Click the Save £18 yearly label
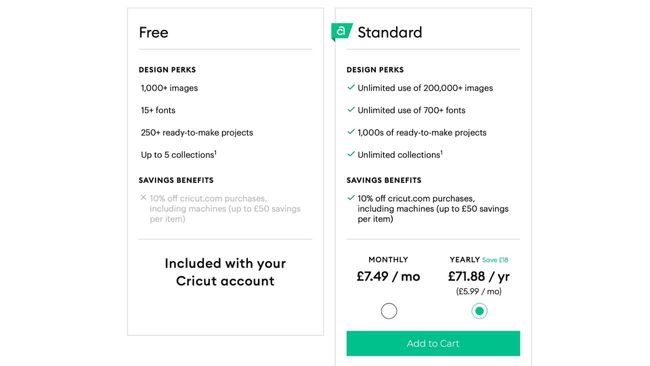Viewport: 650px width, 366px height. (x=495, y=260)
